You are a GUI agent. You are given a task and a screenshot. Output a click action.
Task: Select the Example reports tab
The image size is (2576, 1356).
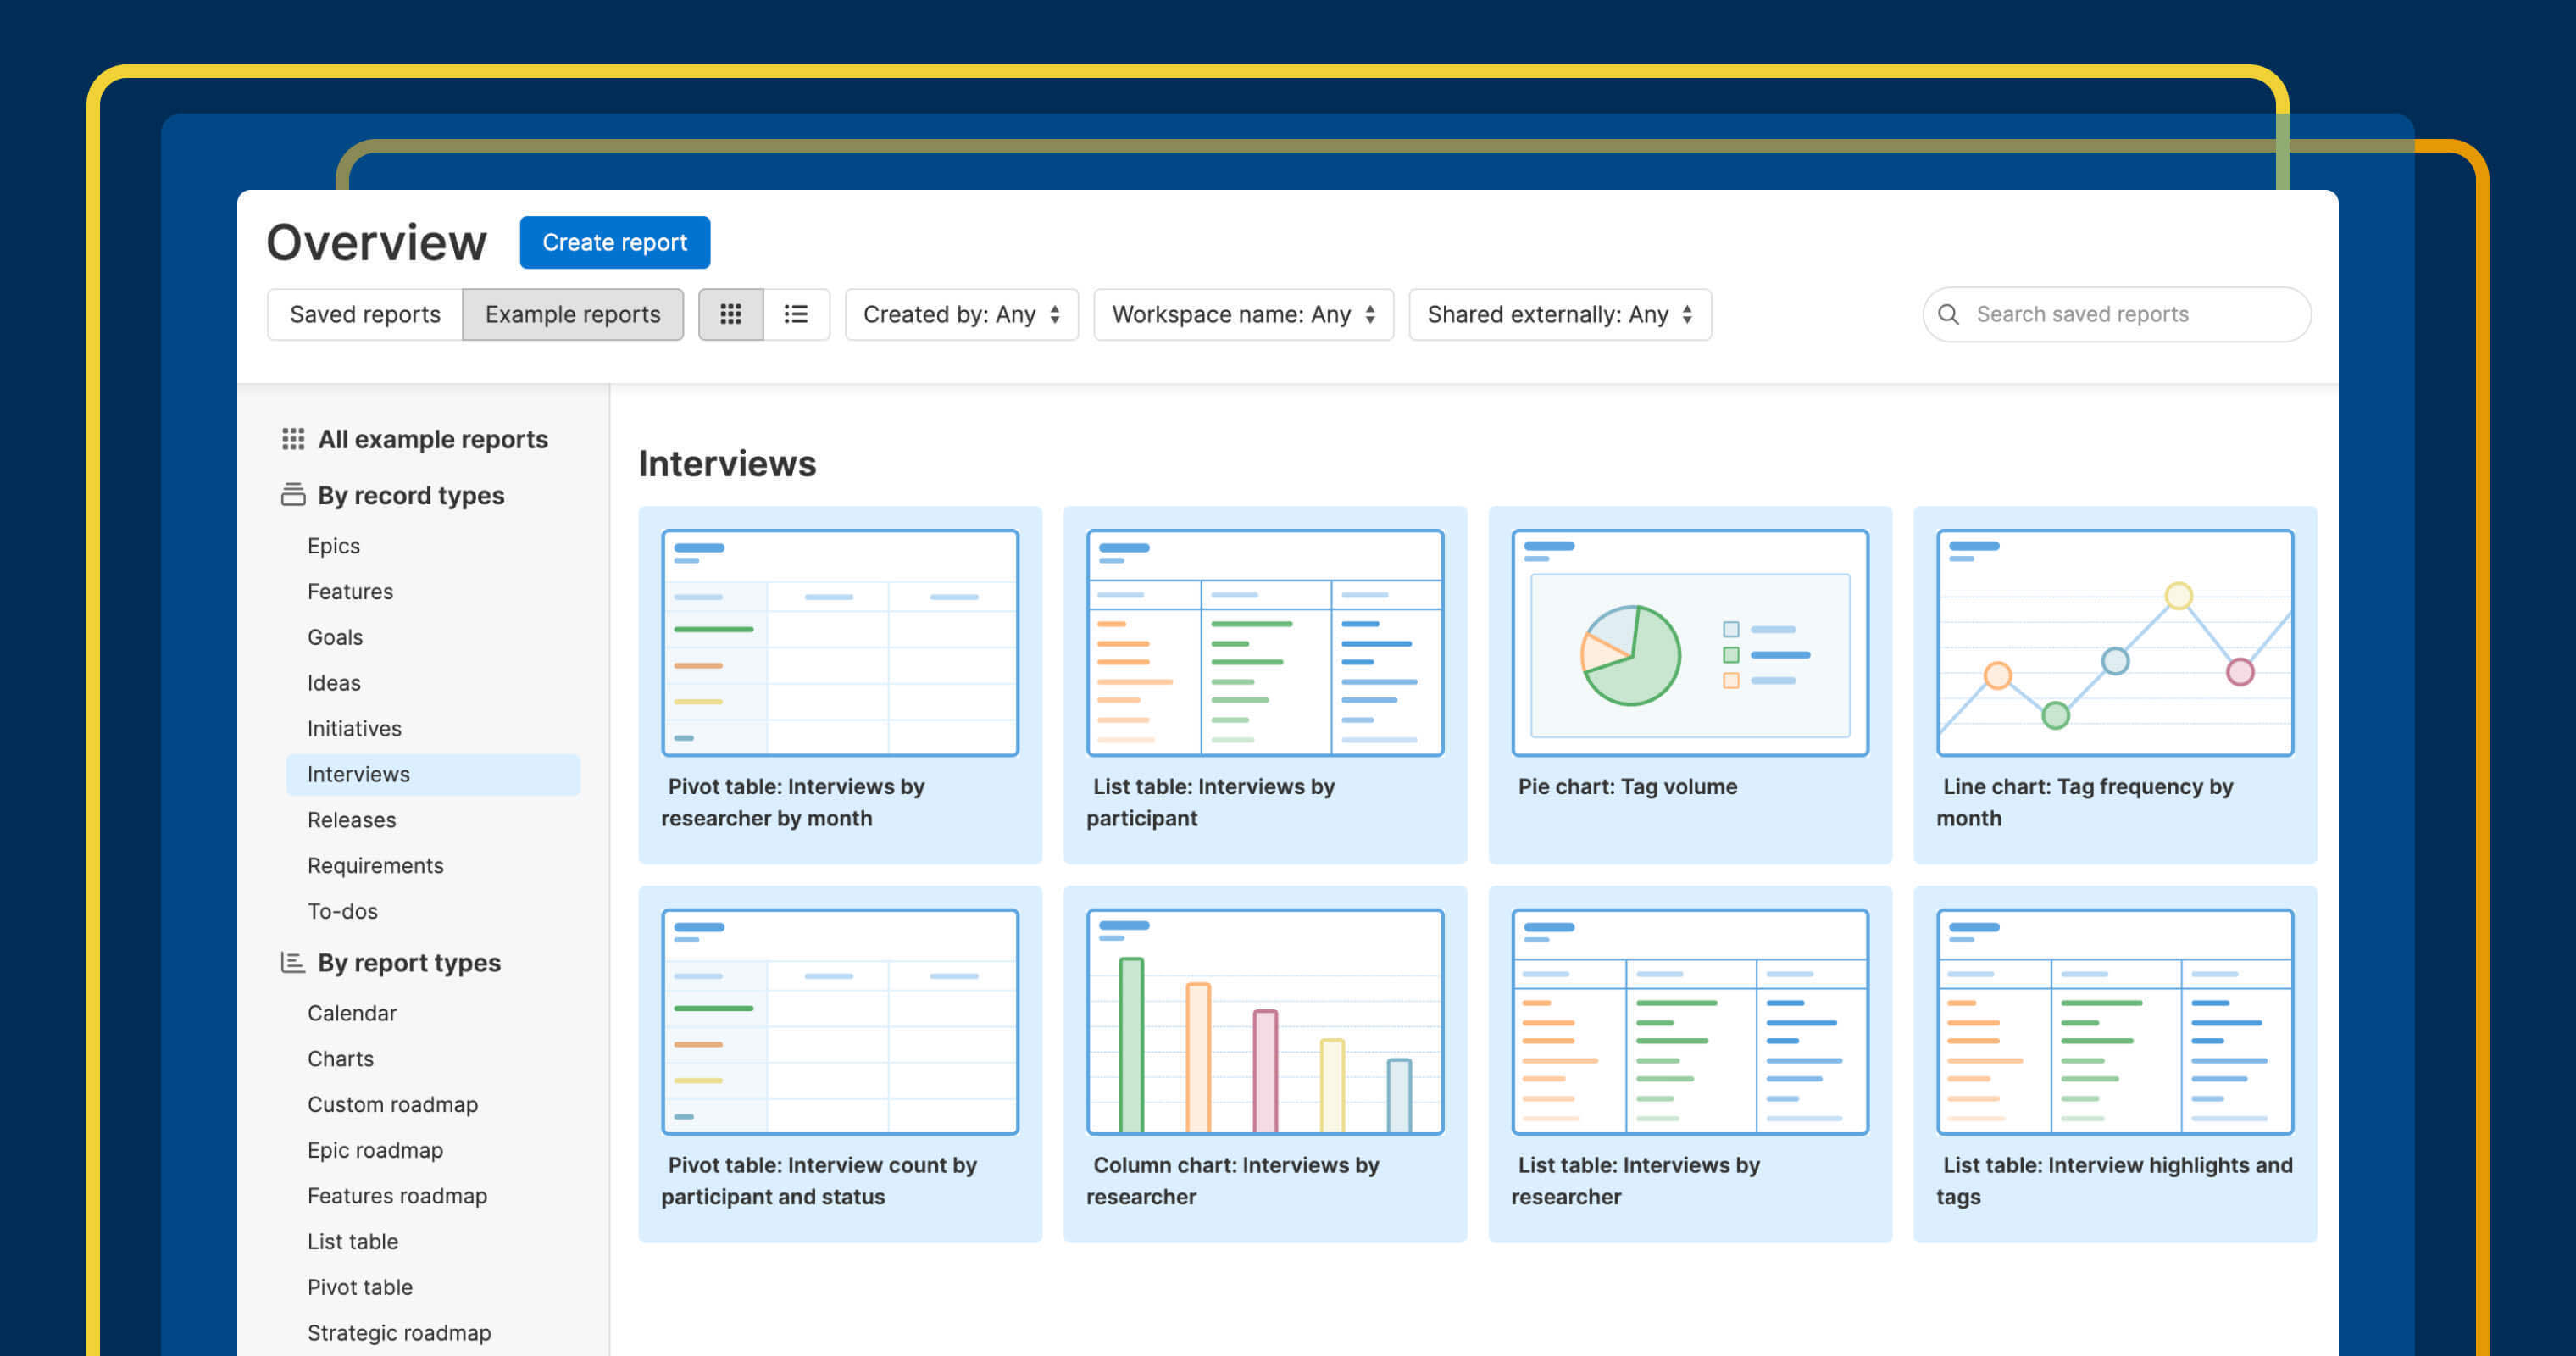coord(573,314)
